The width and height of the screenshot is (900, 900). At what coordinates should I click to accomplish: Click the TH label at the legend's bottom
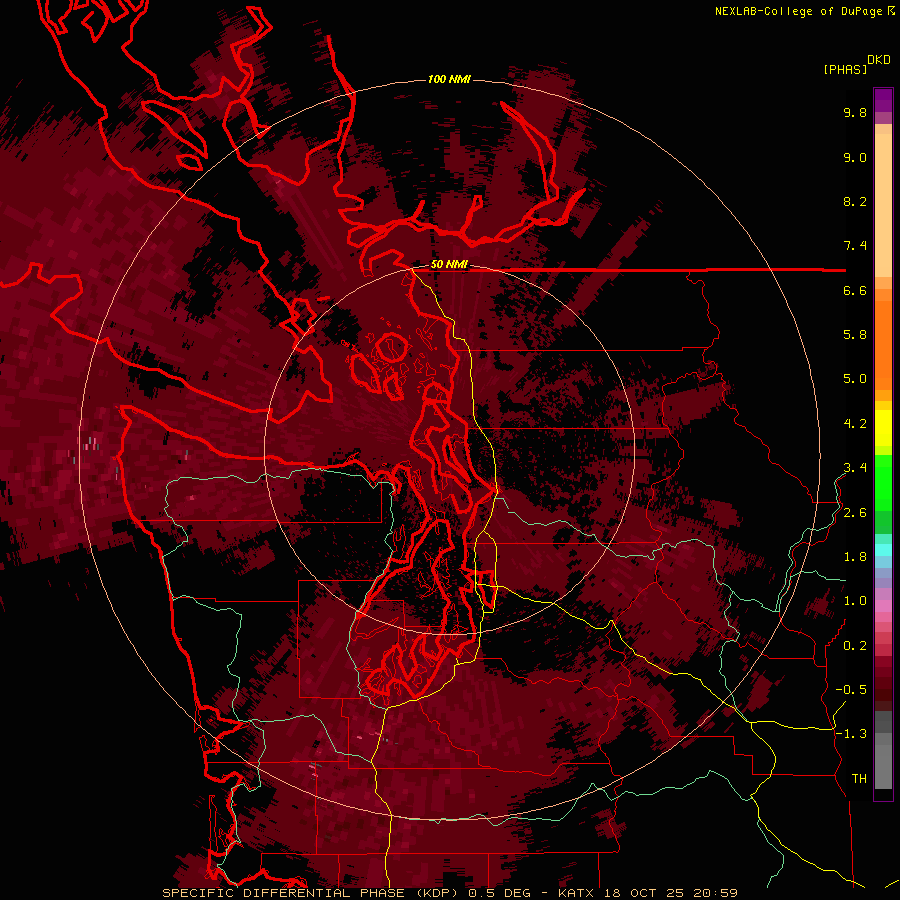[859, 779]
